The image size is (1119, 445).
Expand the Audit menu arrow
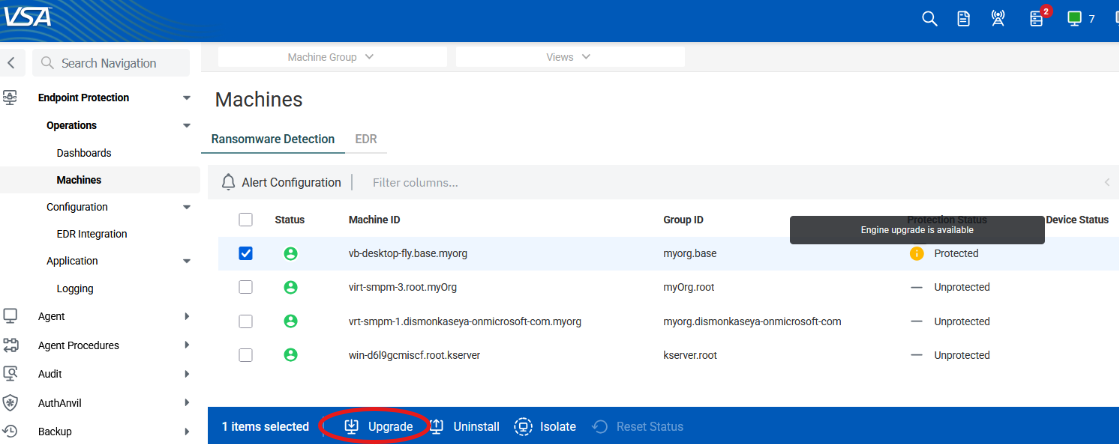187,374
